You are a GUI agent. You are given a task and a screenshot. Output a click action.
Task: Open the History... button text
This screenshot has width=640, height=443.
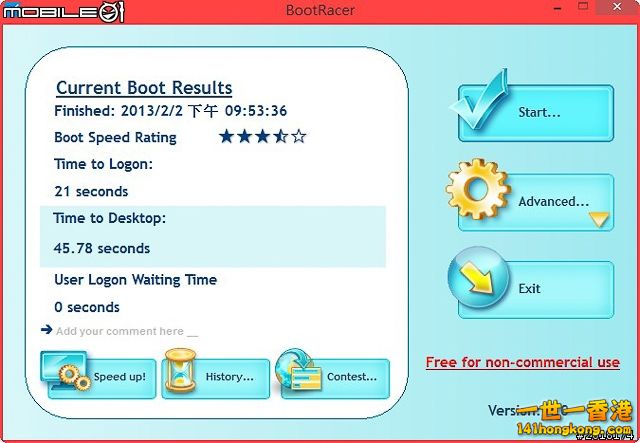(229, 377)
